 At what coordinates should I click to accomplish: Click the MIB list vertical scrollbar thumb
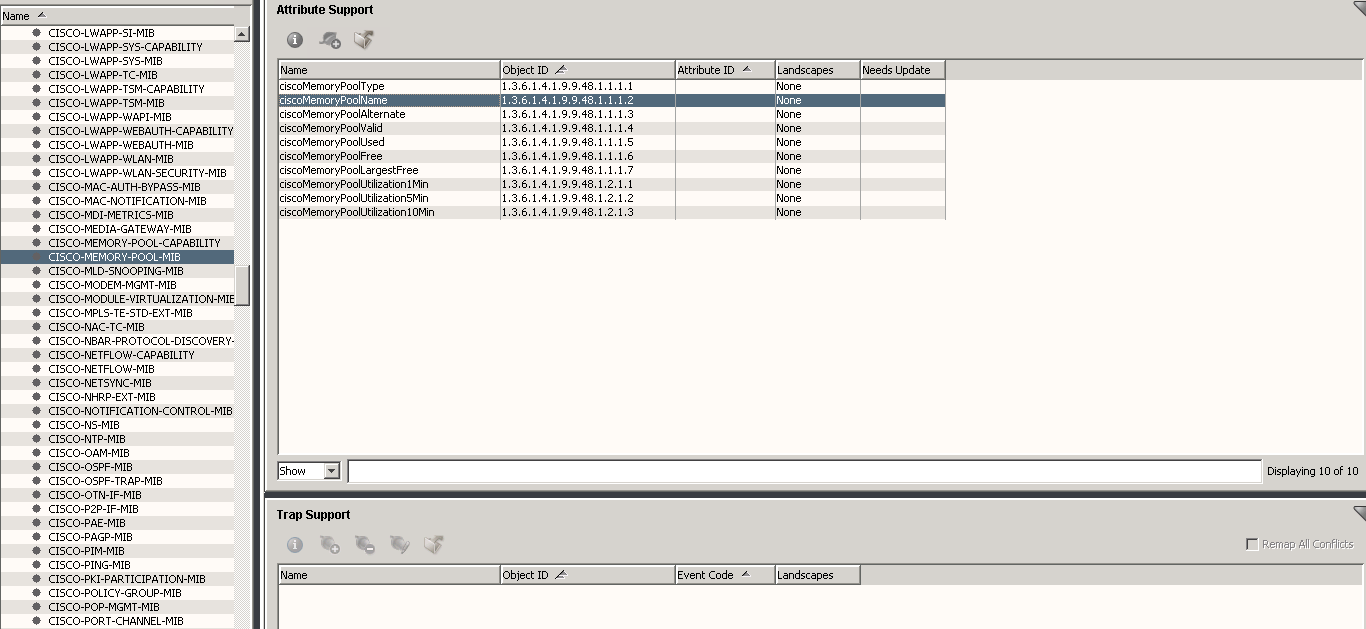(x=242, y=285)
